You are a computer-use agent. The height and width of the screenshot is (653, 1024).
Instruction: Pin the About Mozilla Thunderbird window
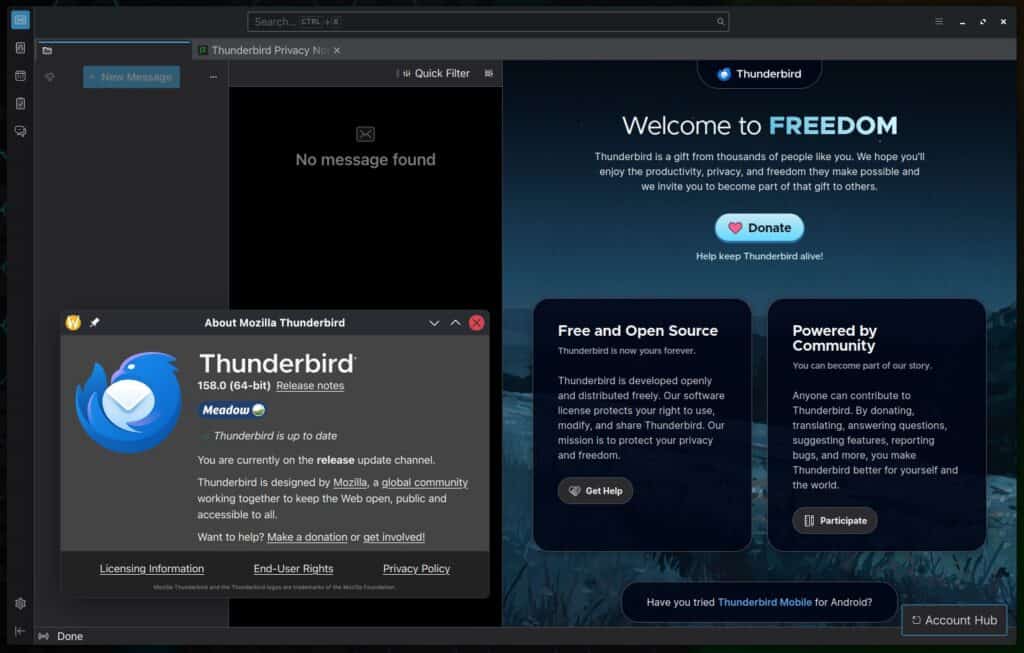pyautogui.click(x=95, y=323)
